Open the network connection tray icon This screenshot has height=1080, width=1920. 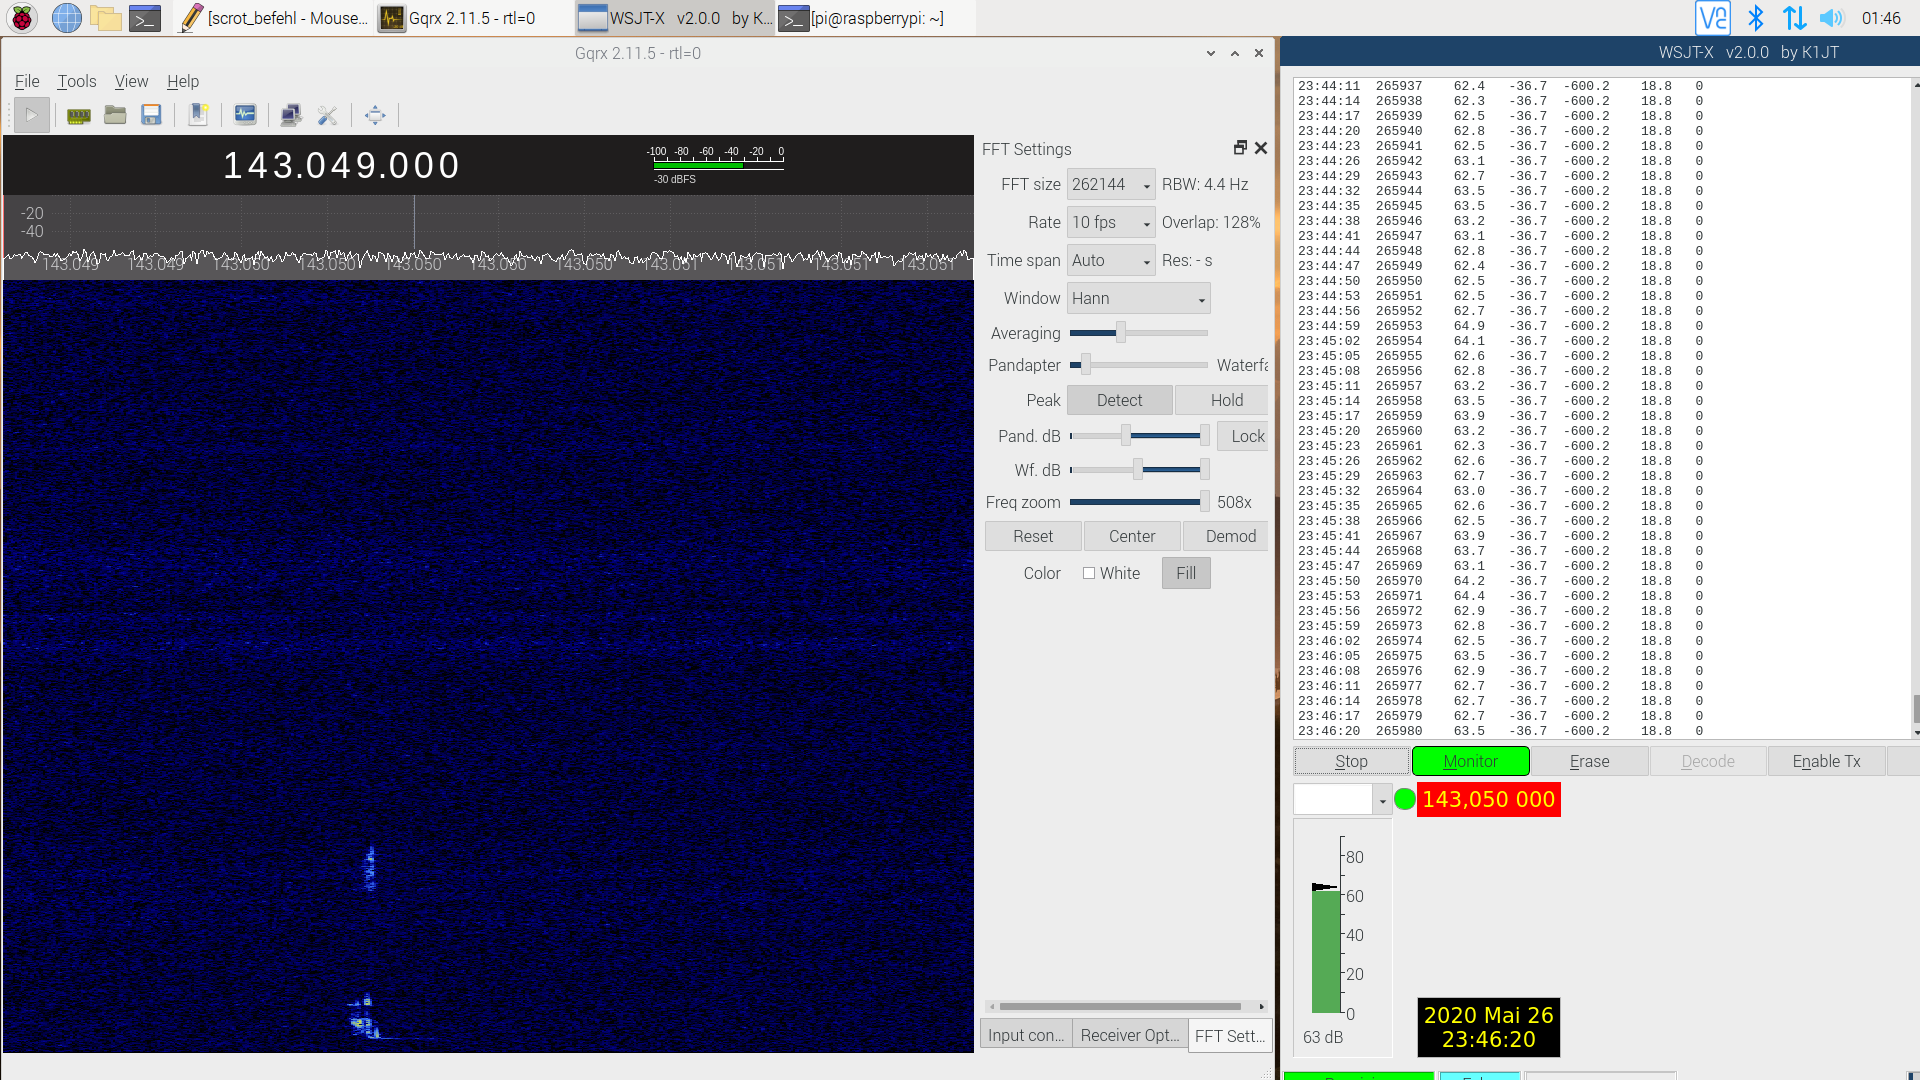coord(1794,18)
